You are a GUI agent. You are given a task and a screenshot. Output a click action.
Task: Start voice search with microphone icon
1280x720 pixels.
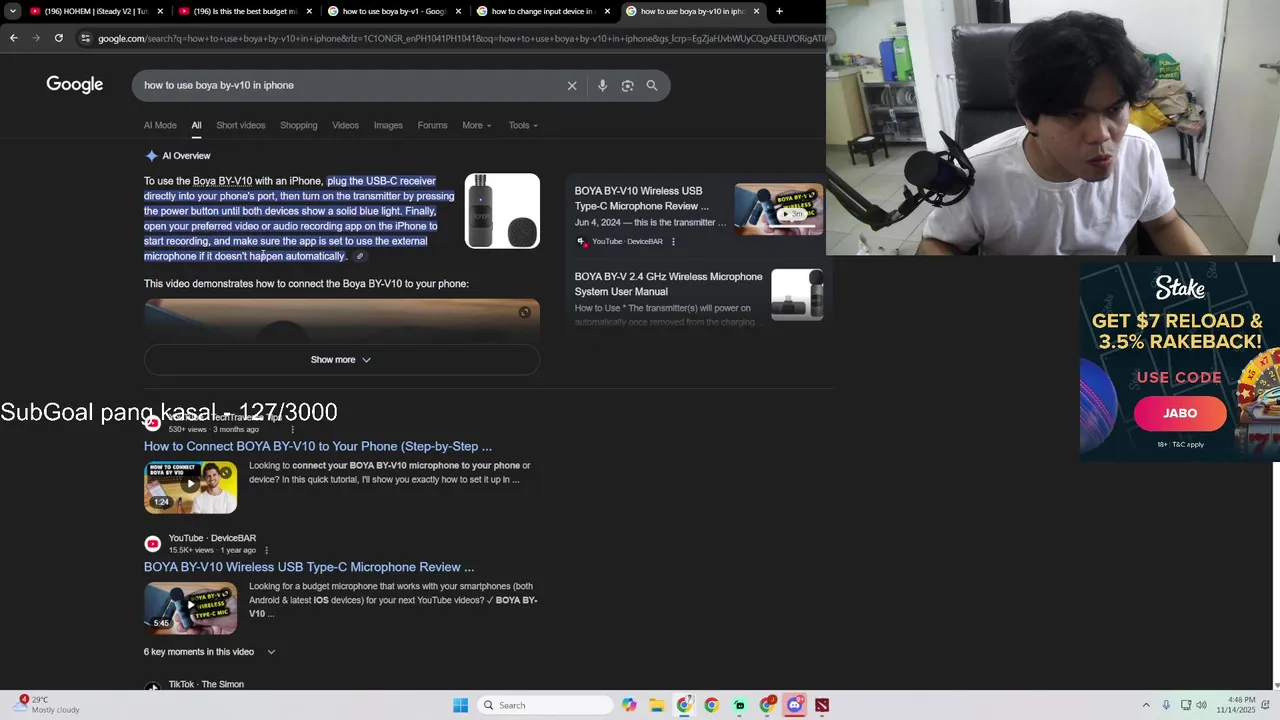click(x=602, y=86)
